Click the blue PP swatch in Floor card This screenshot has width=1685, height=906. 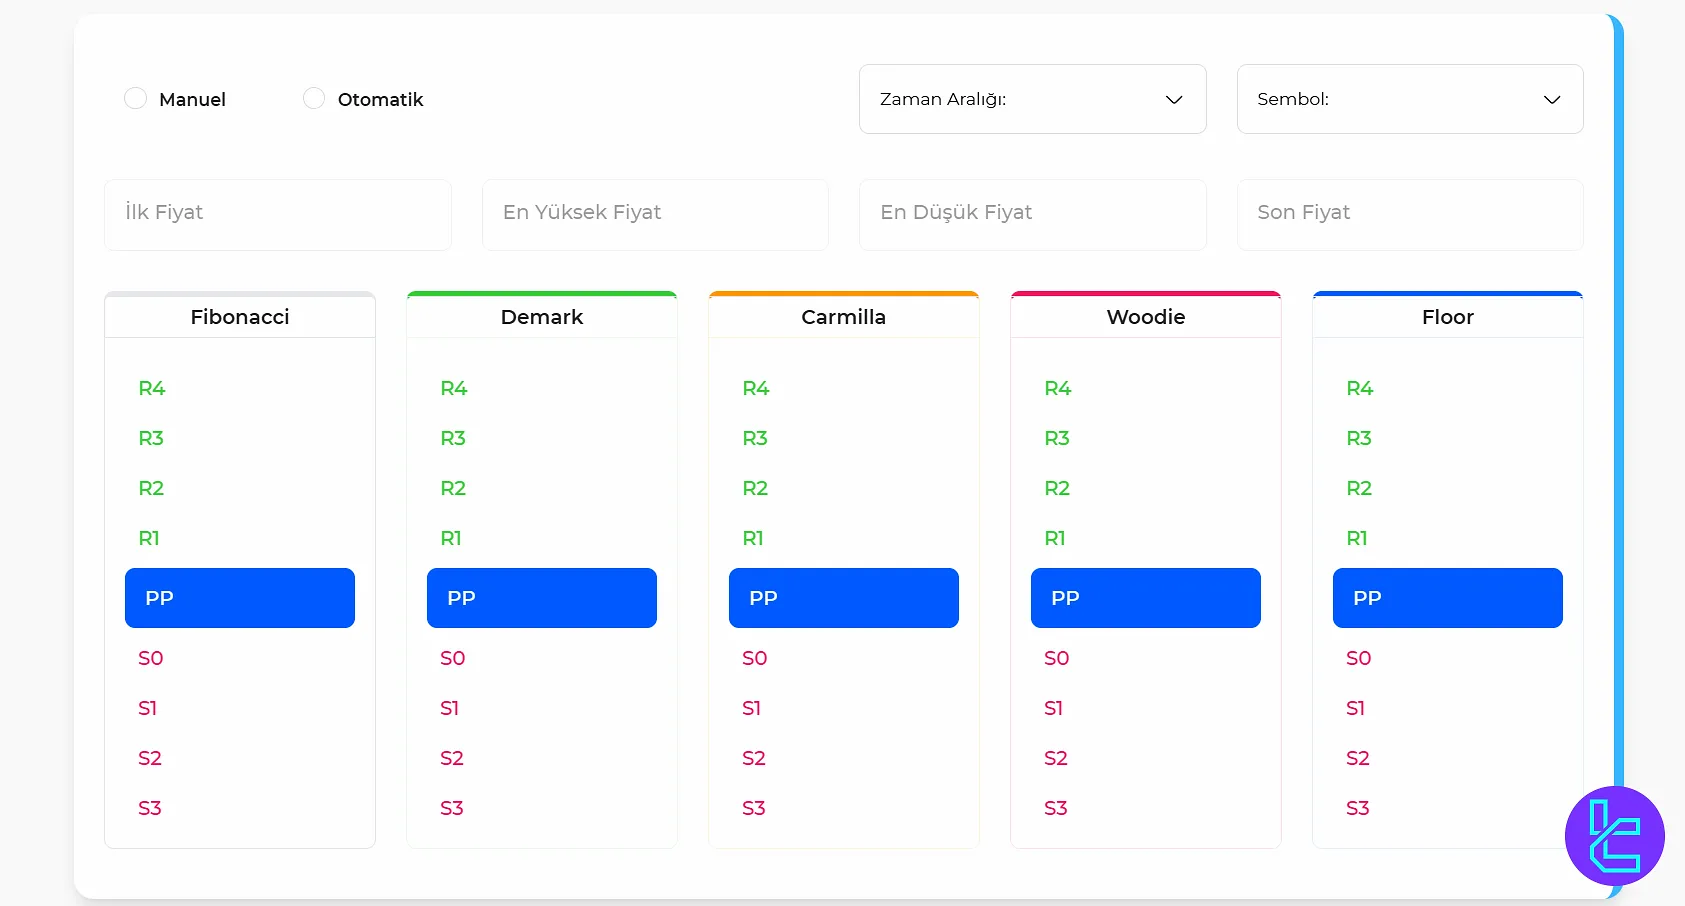(1447, 597)
